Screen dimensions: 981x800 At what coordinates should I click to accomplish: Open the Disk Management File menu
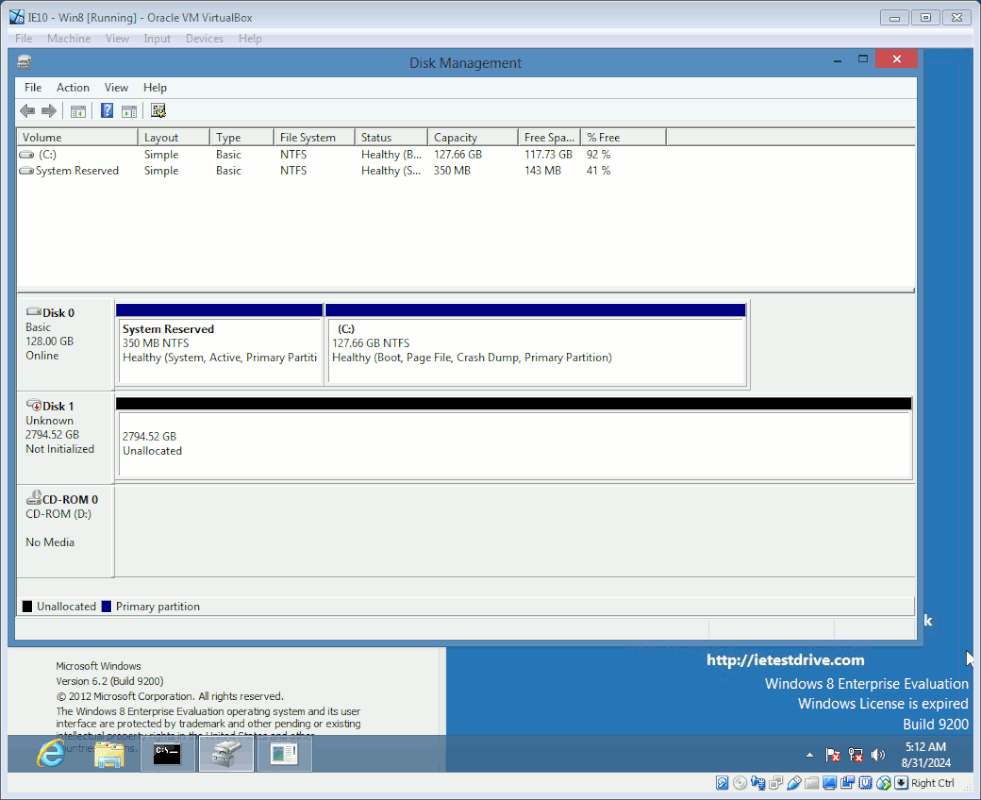point(33,88)
